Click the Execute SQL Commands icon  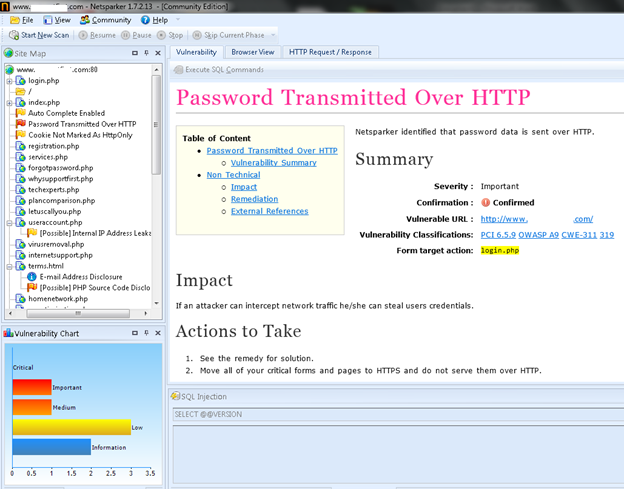point(180,70)
